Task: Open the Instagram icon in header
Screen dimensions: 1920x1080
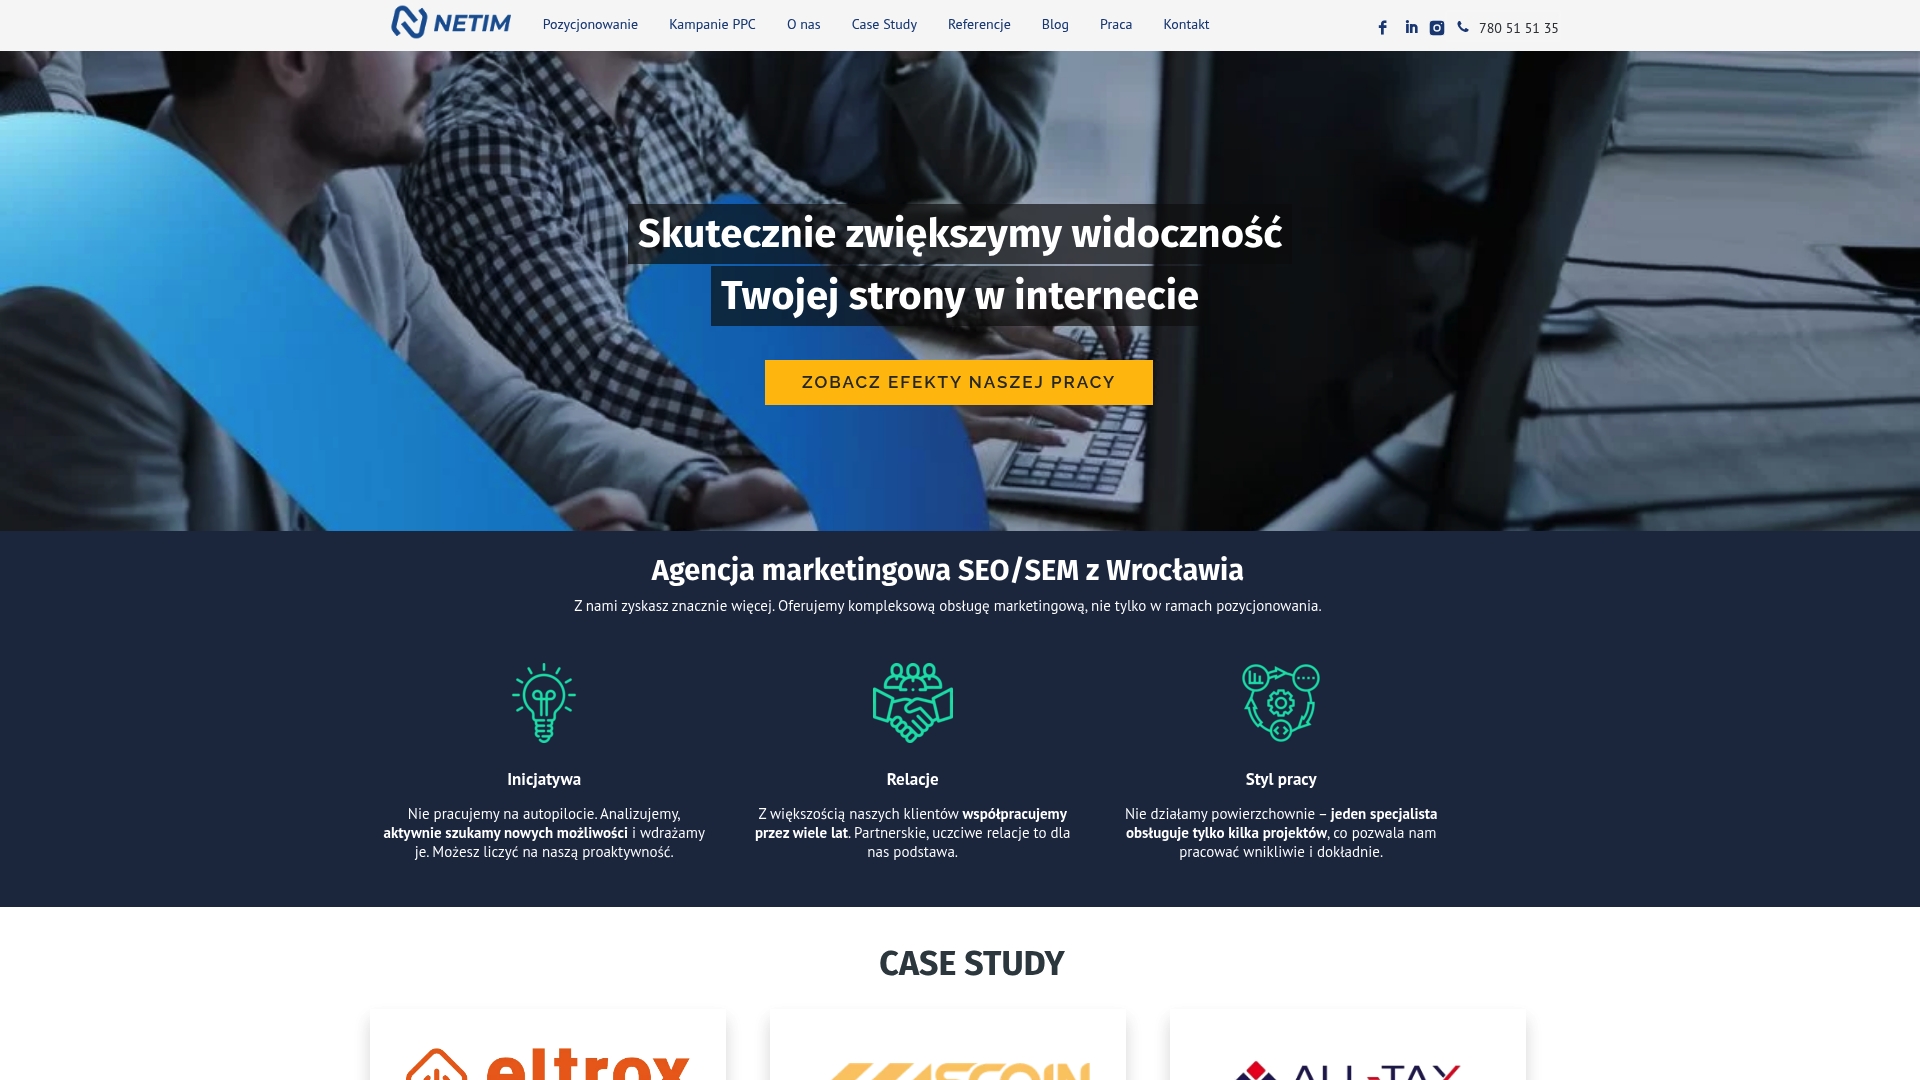Action: click(1437, 28)
